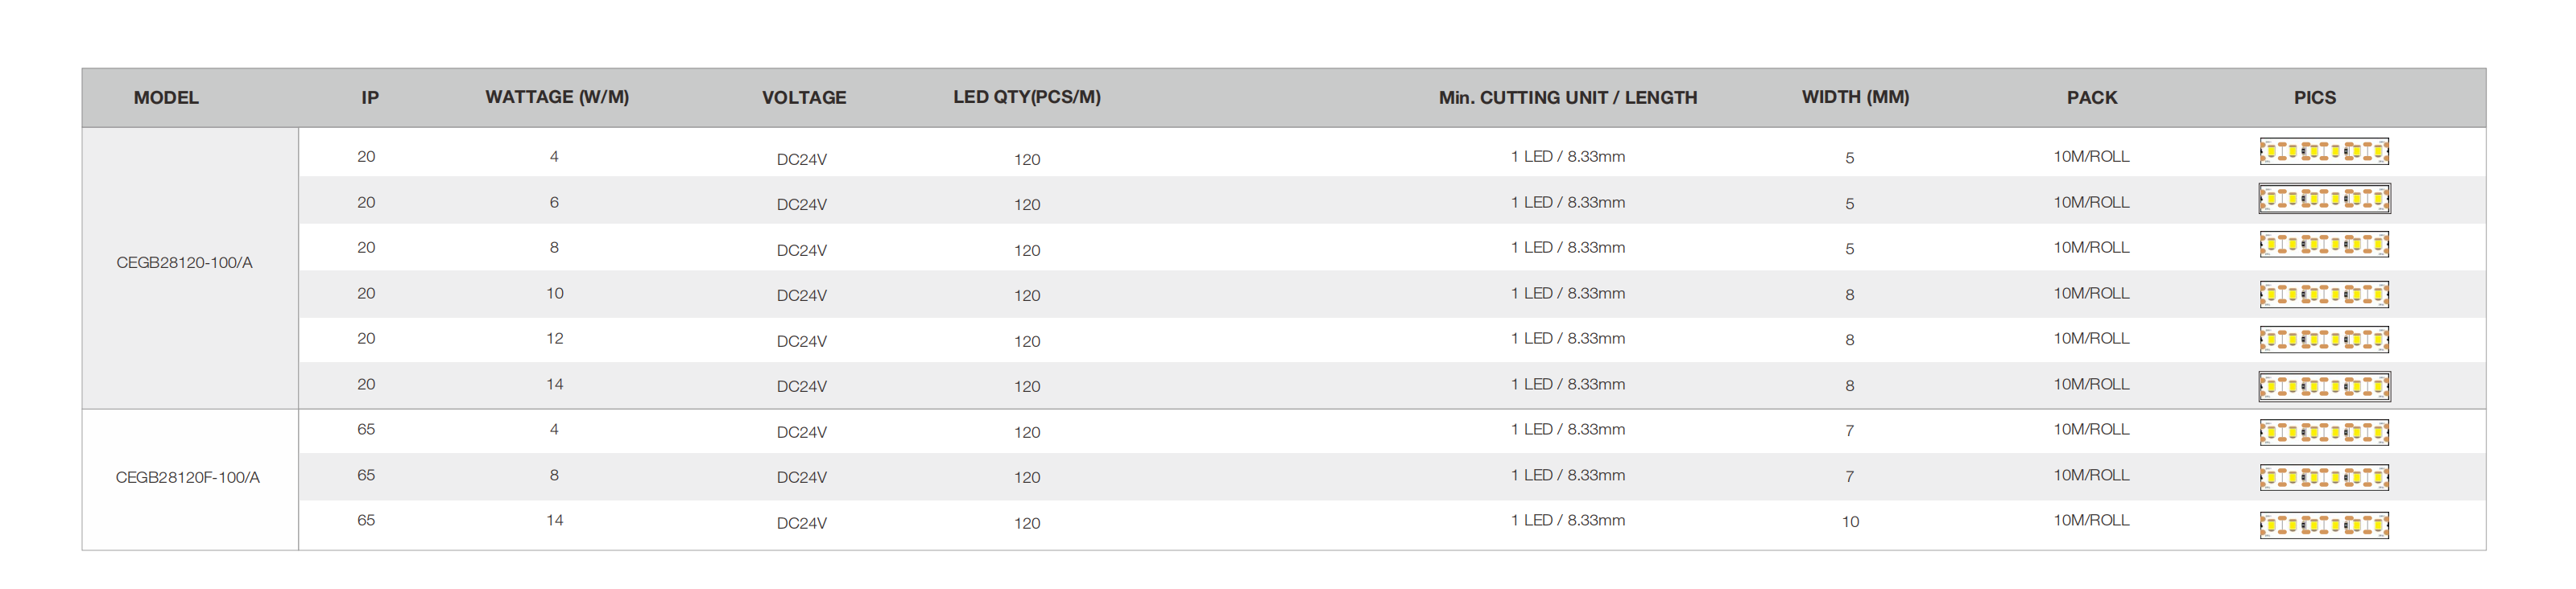Click the width value 10 cell
This screenshot has width=2576, height=589.
point(1850,522)
